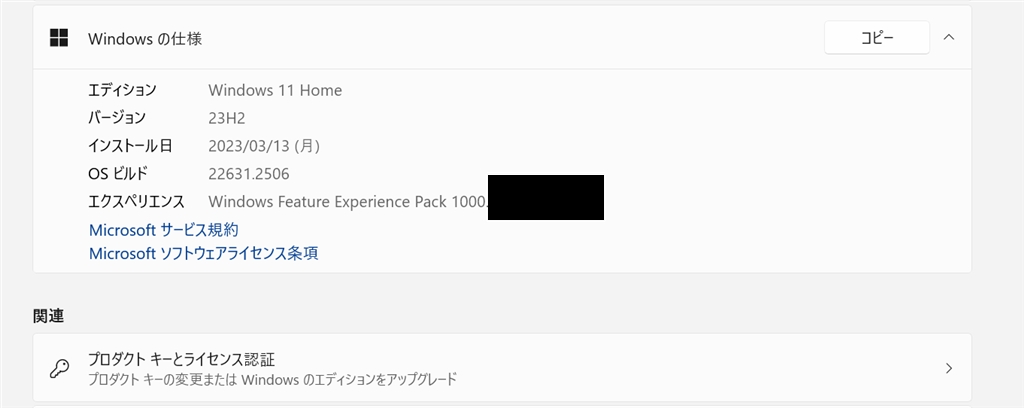Open the プロダクト キーとライセンス認証 title

point(181,359)
